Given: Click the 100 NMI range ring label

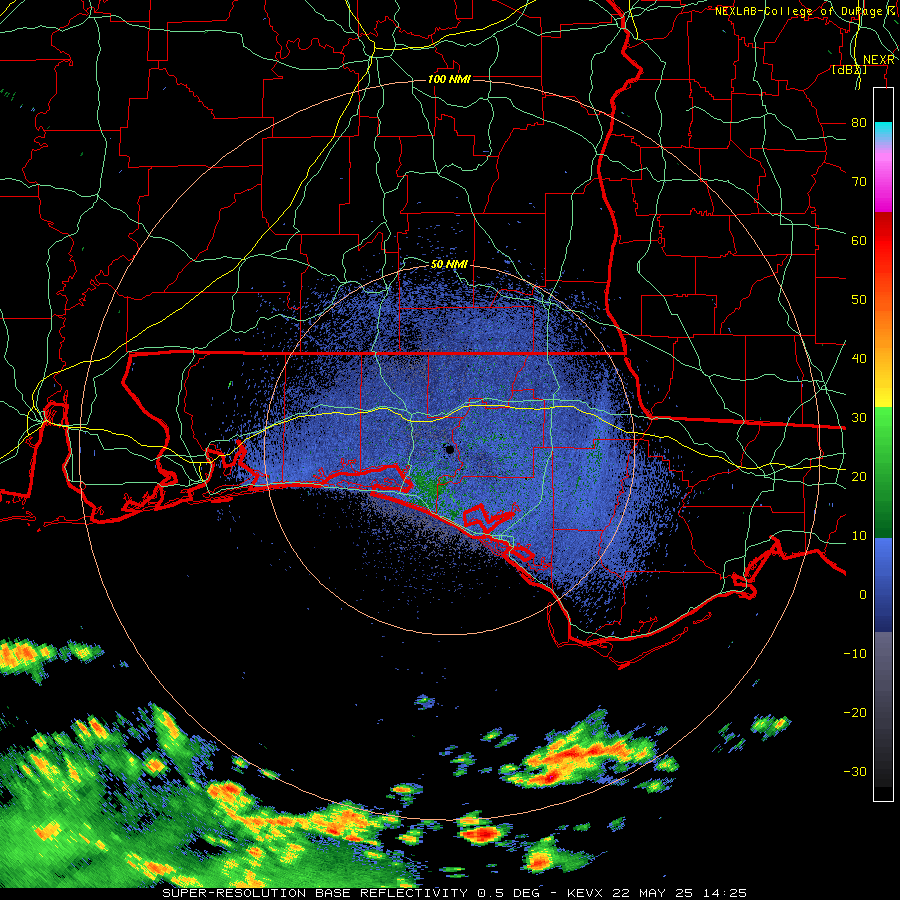Looking at the screenshot, I should click(x=449, y=79).
